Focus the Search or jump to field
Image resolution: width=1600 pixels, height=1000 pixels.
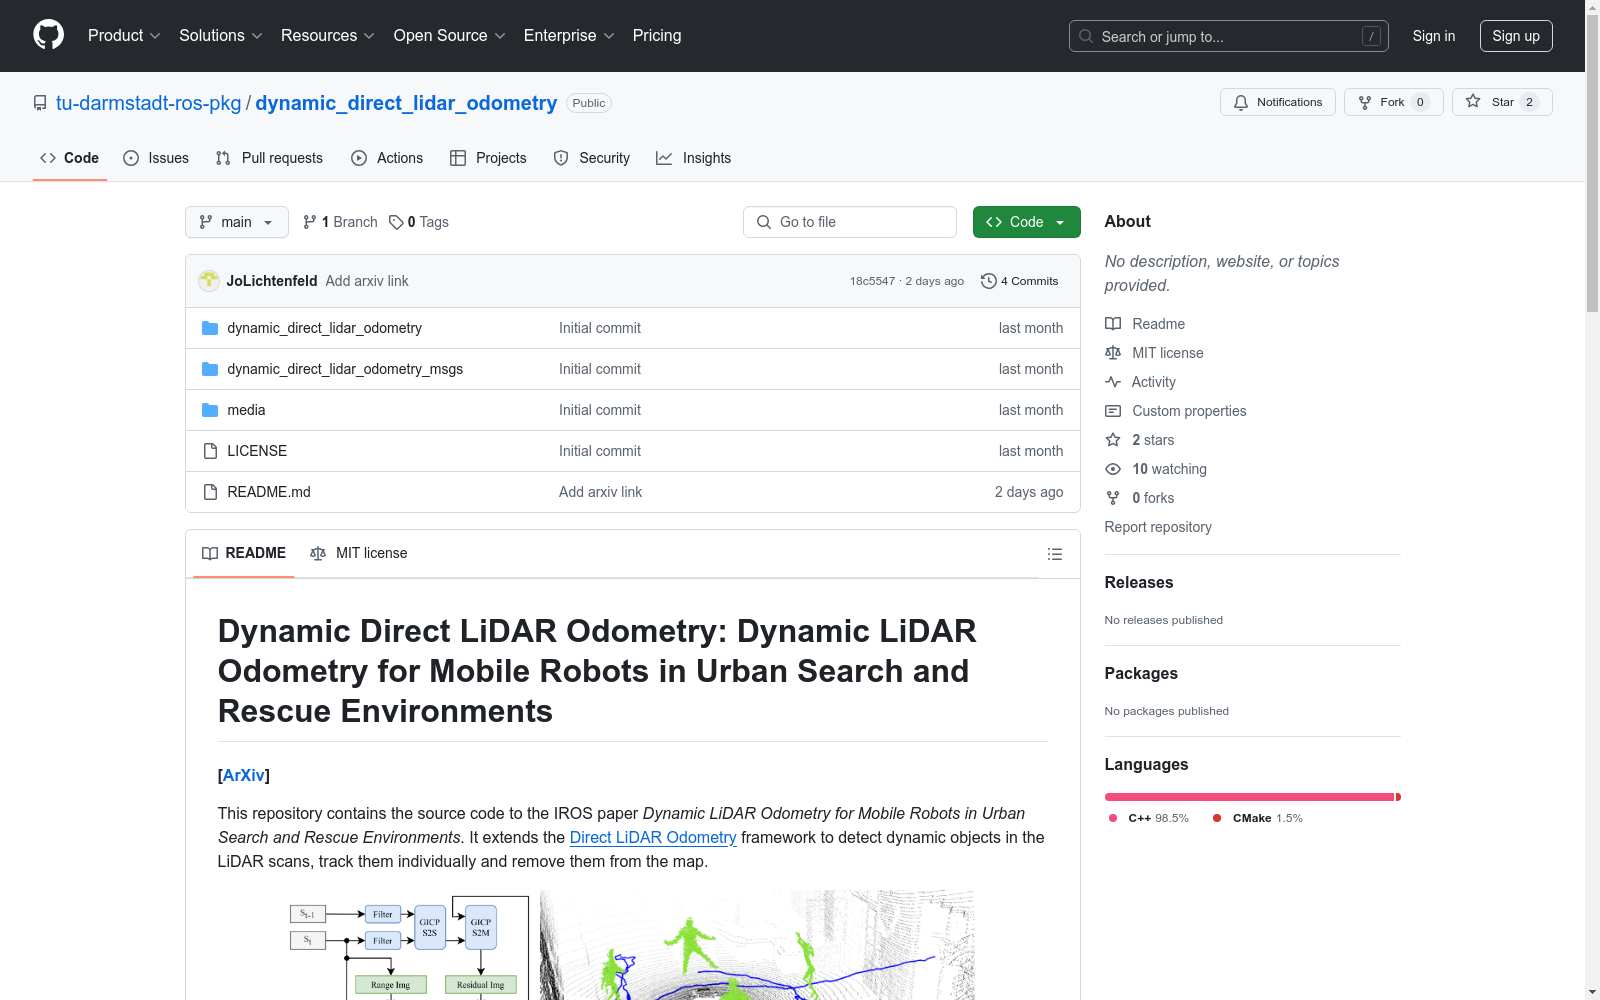[1229, 36]
